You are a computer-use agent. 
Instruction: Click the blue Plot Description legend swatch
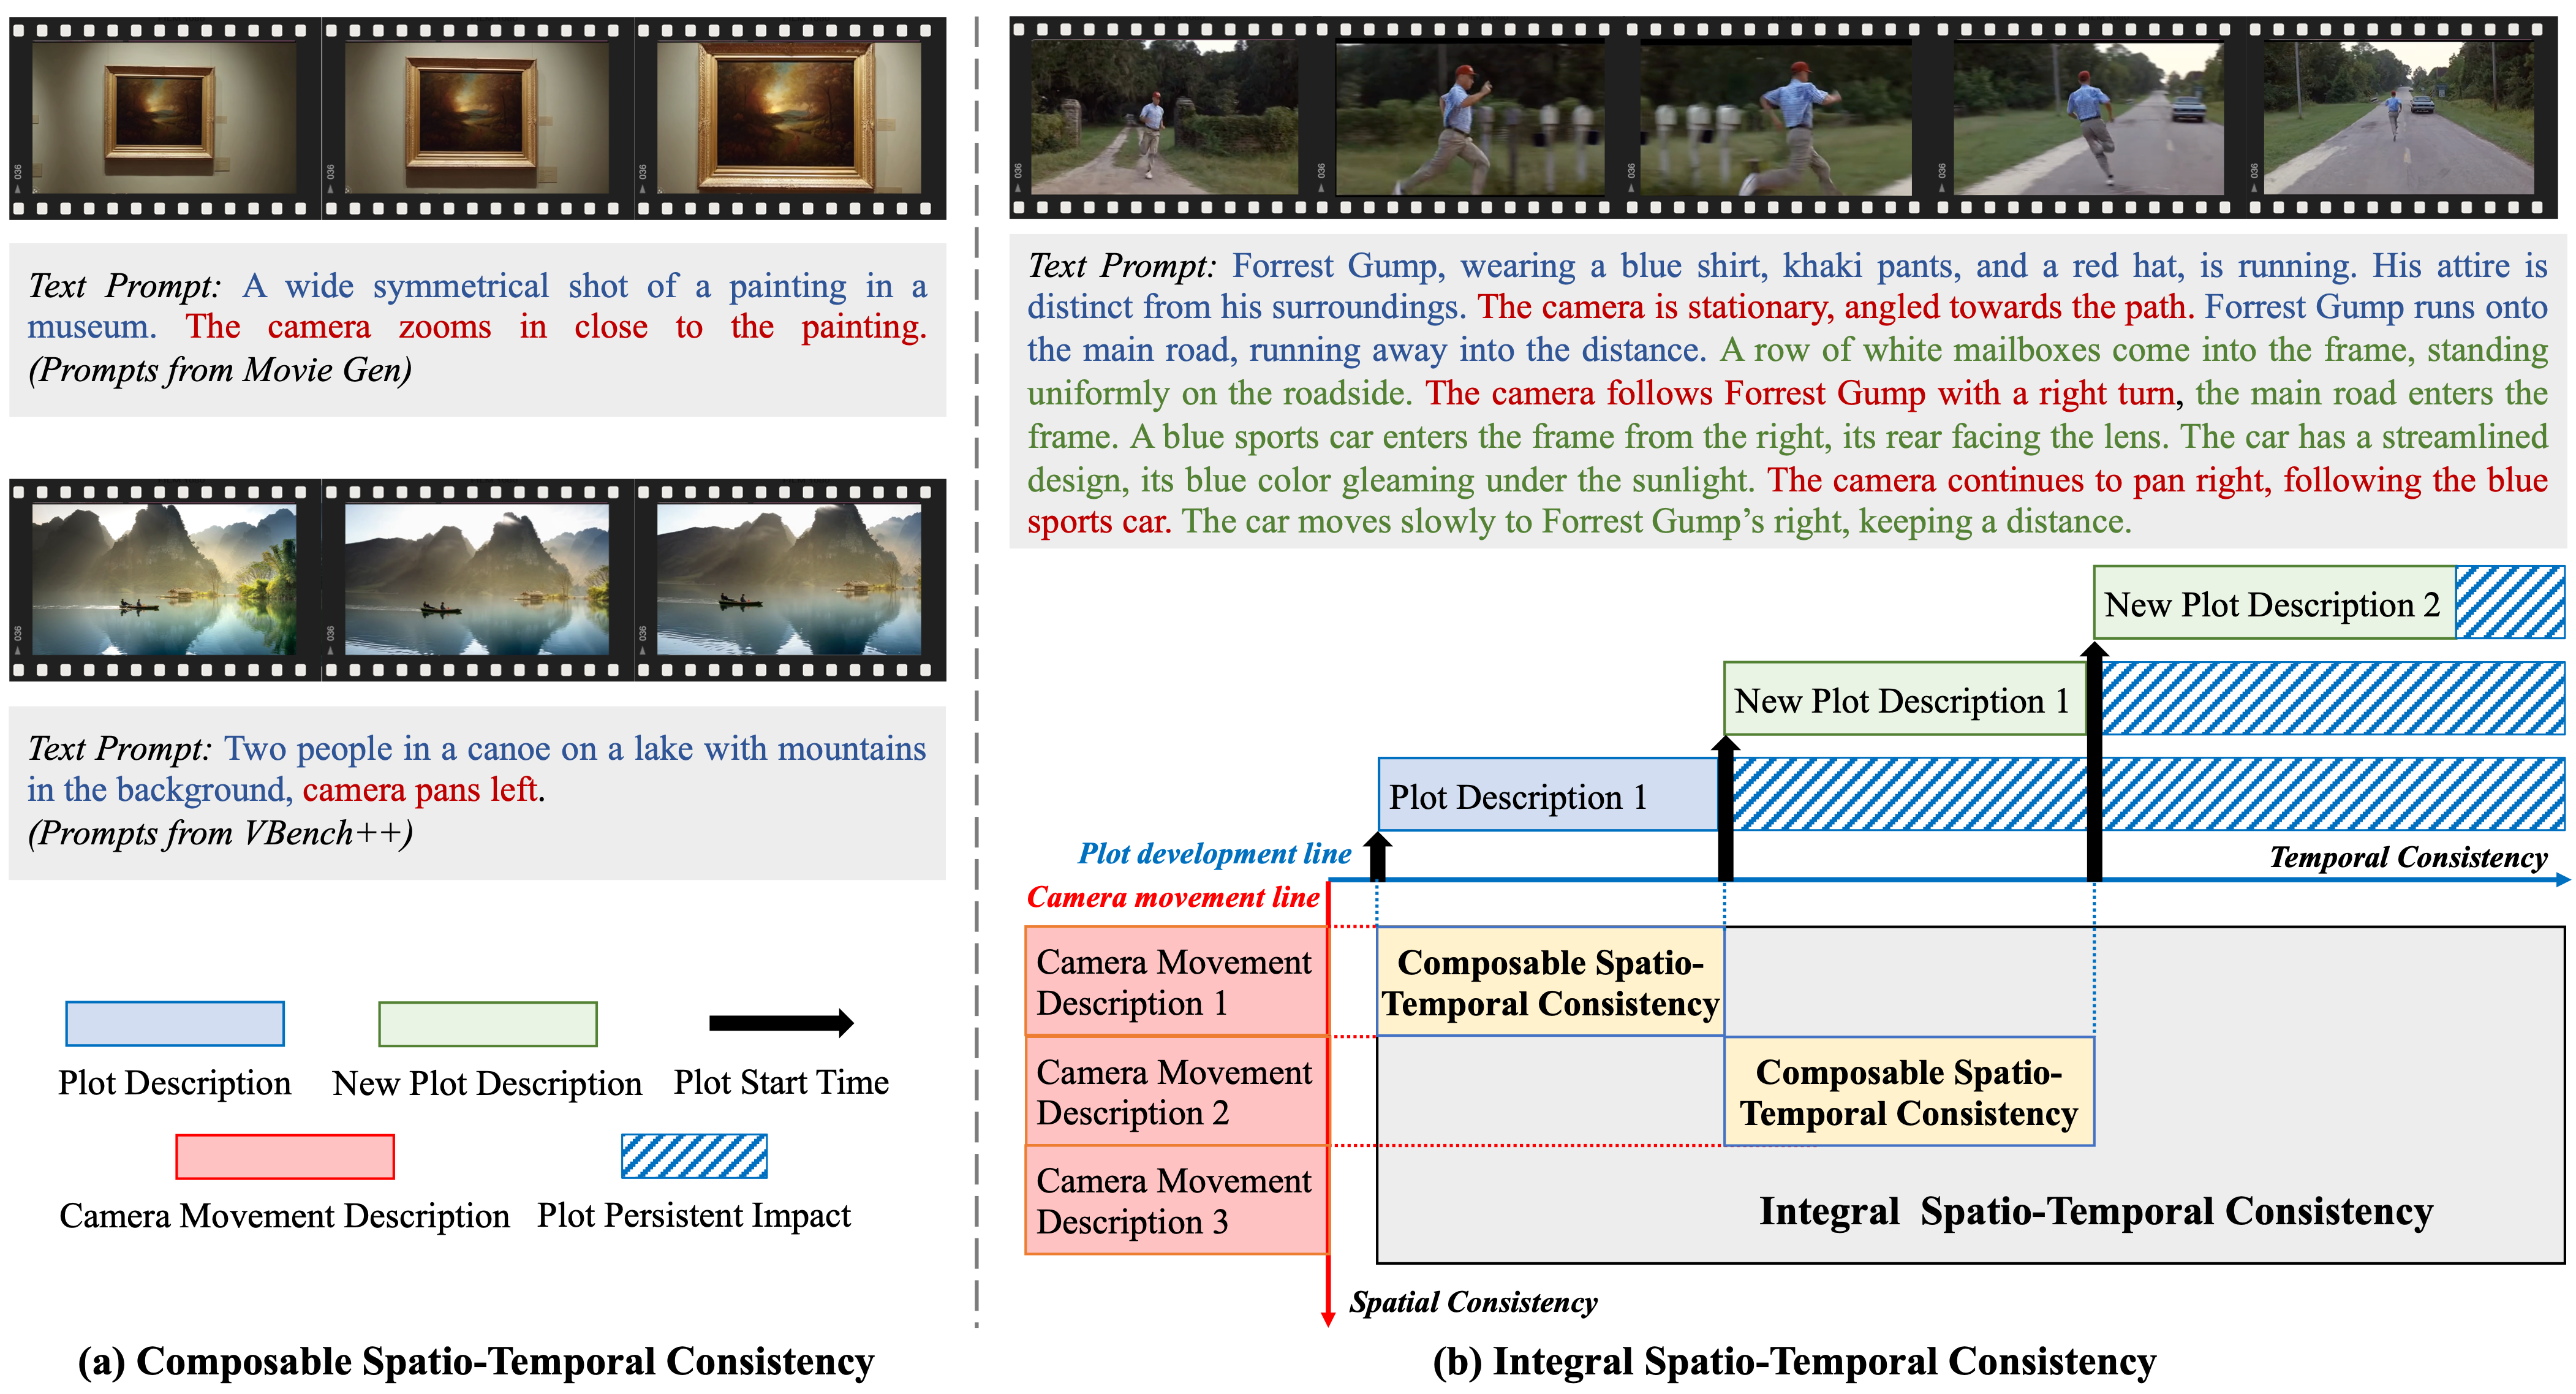(175, 1024)
